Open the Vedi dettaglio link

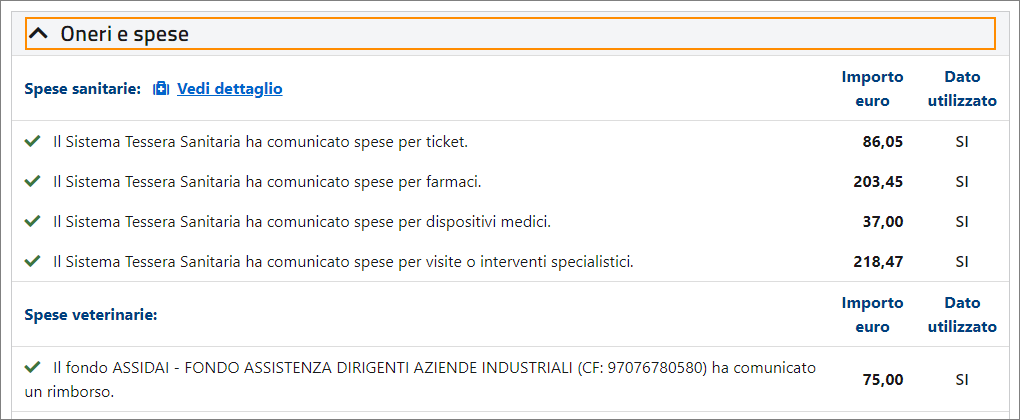229,89
